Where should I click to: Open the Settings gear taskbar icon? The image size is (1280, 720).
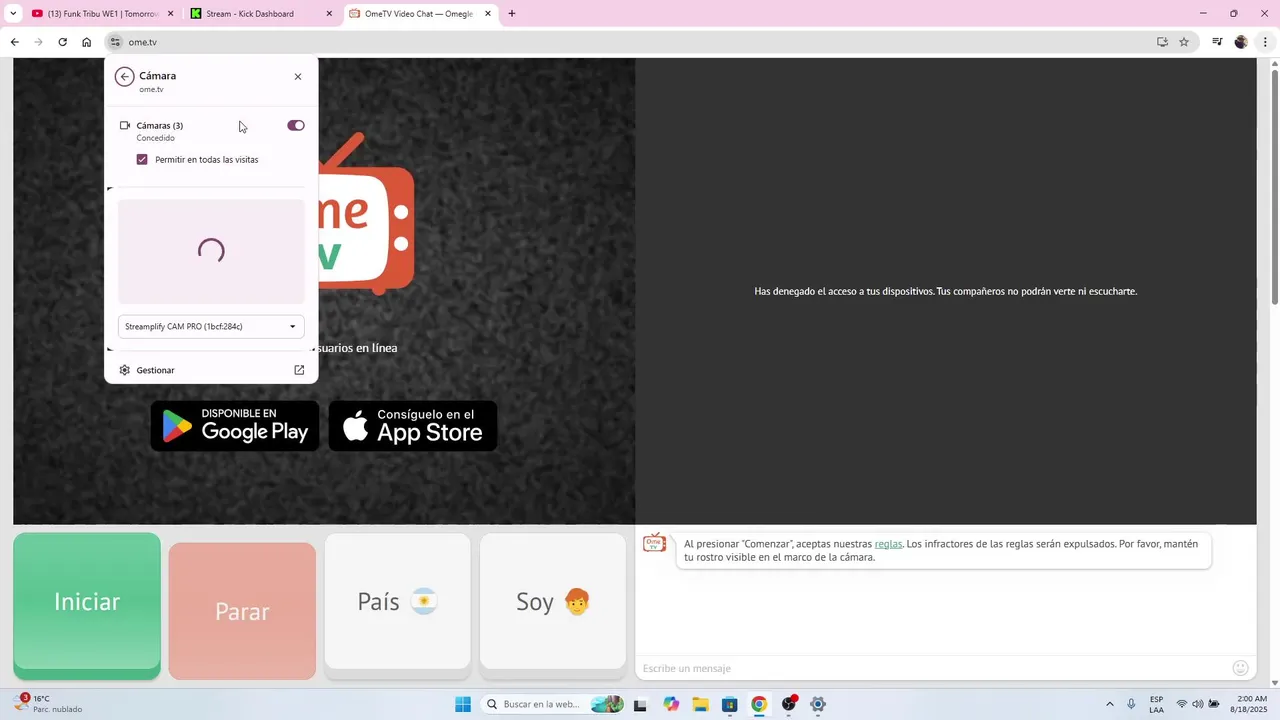[818, 704]
